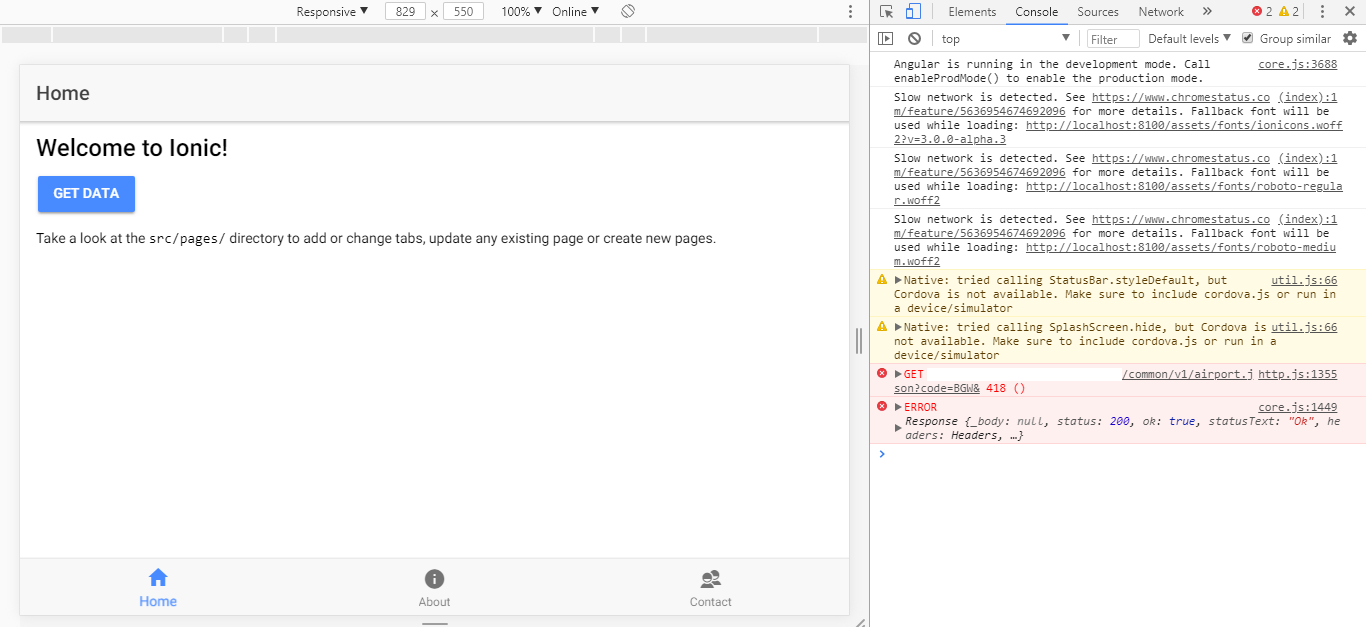Toggle Group similar checkbox

coord(1247,38)
